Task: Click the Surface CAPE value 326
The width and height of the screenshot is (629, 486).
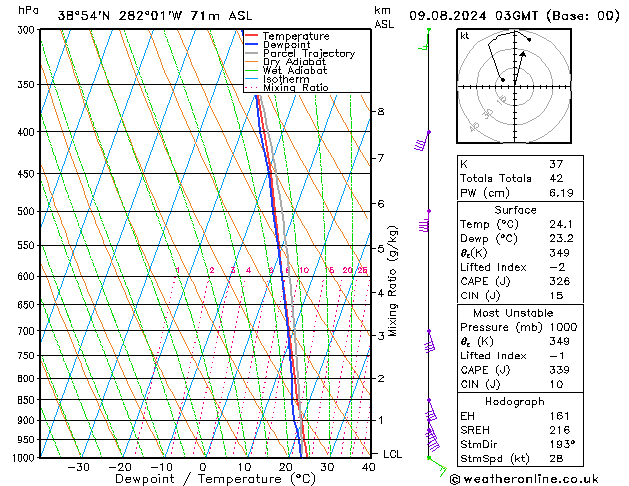Action: tap(559, 281)
